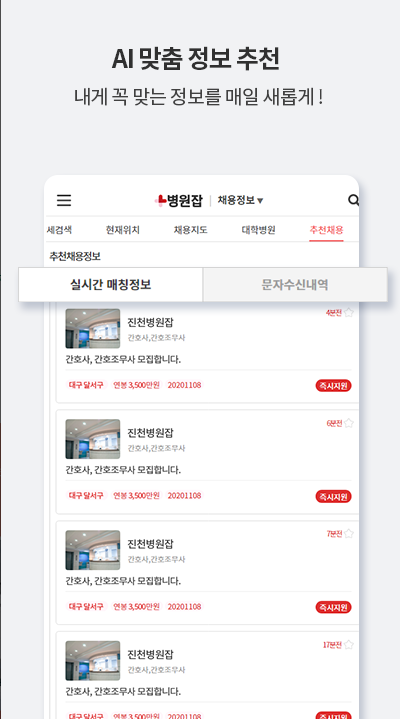Image resolution: width=400 pixels, height=719 pixels.
Task: Favorite the job posted 7분전
Action: click(x=349, y=534)
